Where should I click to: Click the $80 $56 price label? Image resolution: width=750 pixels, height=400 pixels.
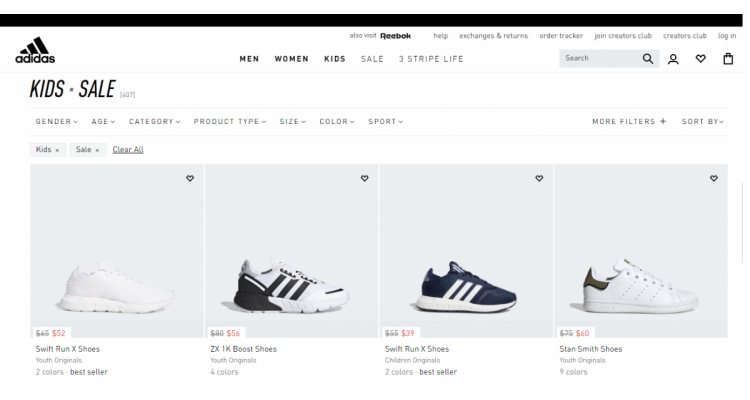point(225,333)
